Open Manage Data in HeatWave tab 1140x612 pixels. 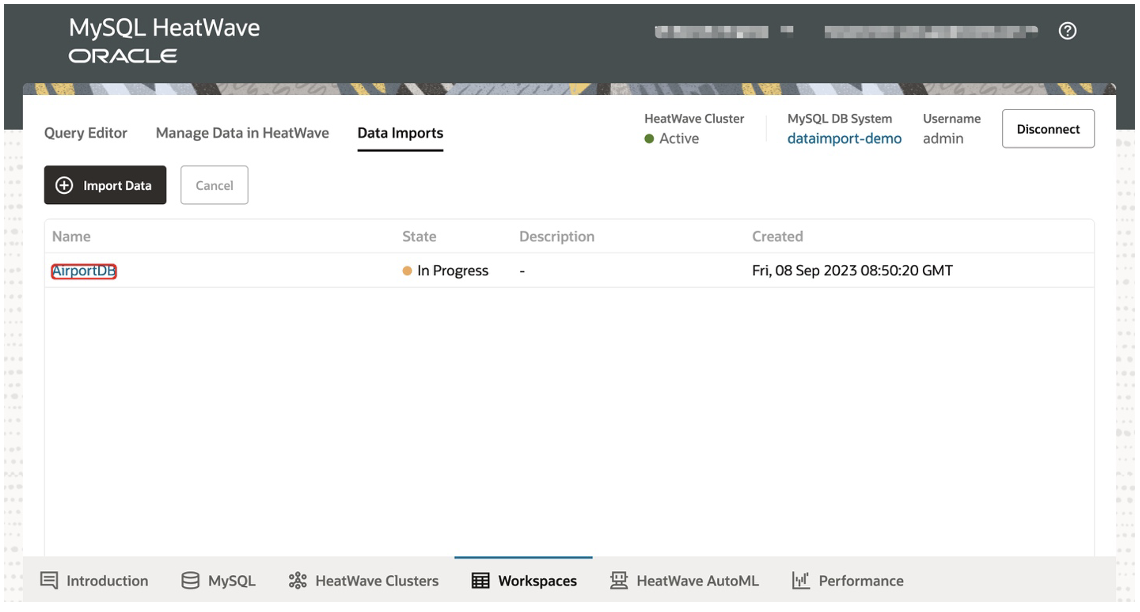tap(241, 132)
